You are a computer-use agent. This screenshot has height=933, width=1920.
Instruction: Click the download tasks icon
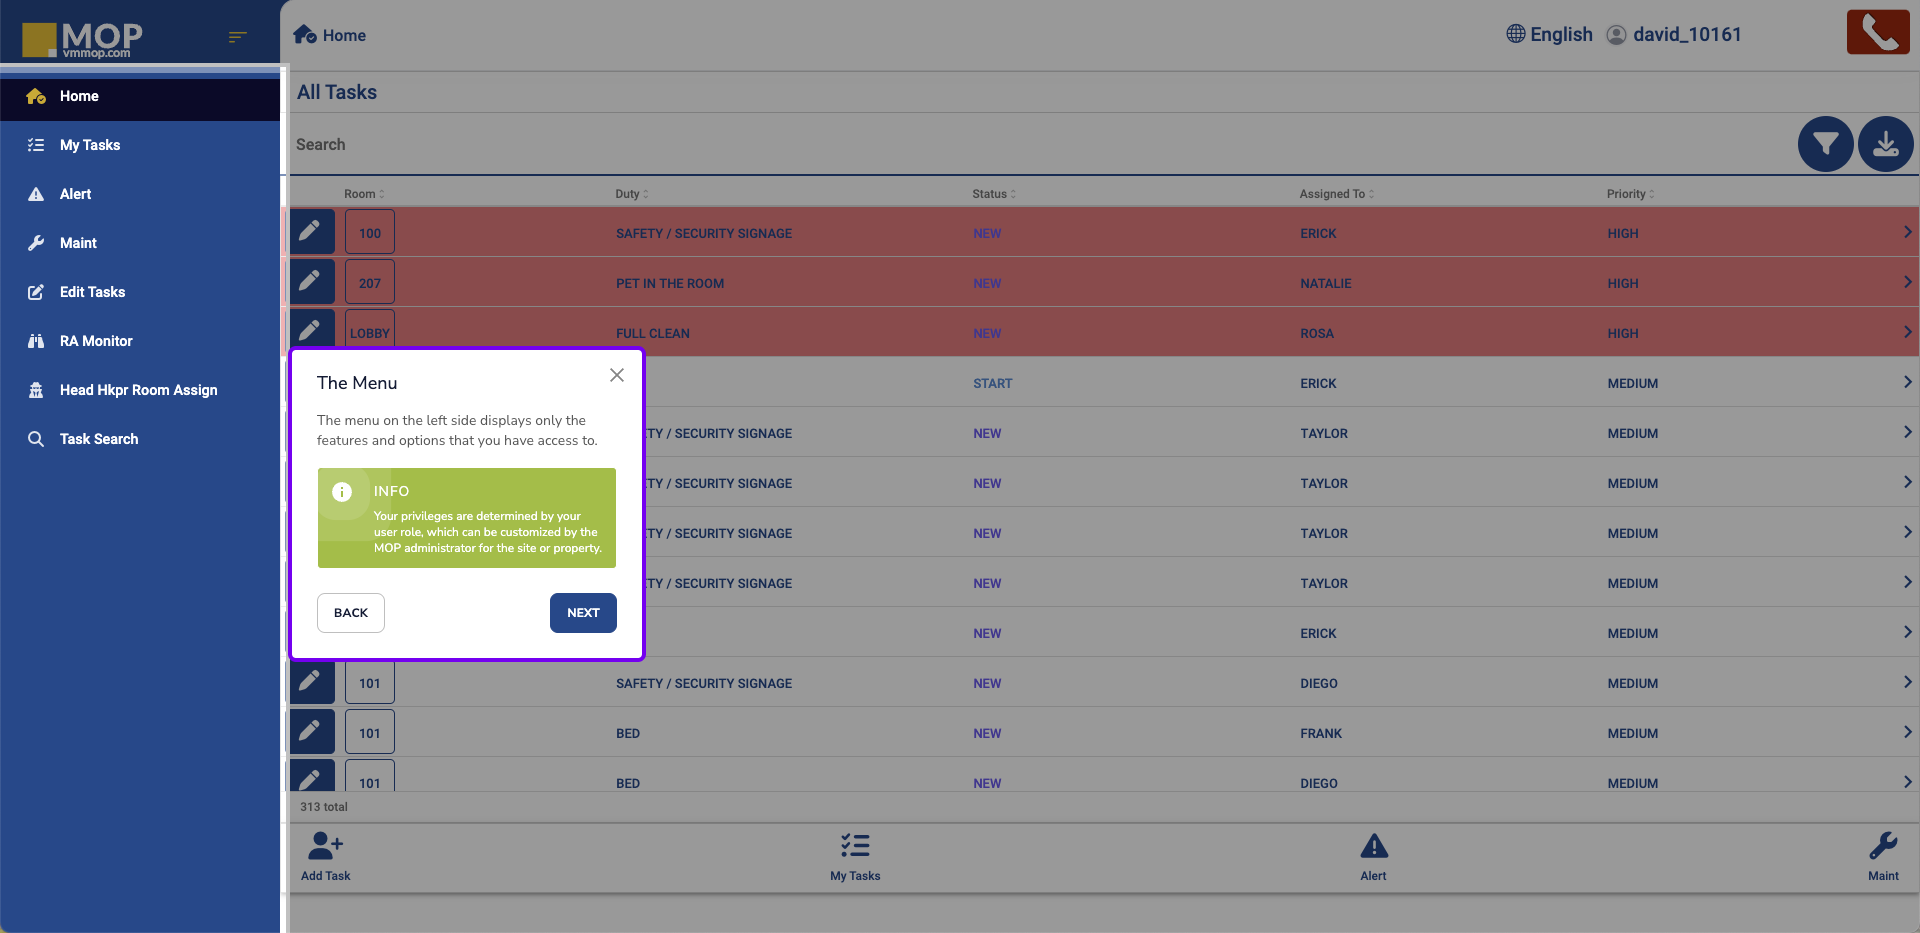coord(1885,145)
